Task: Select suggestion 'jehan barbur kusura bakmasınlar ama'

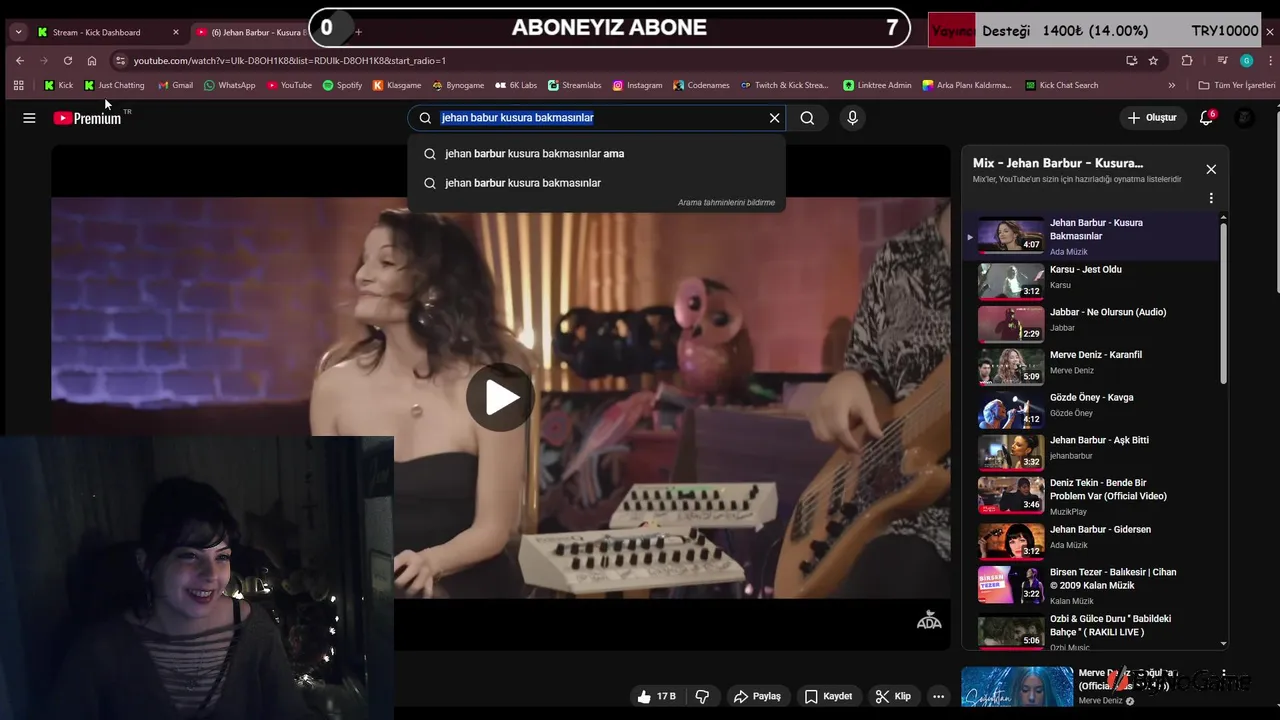Action: 597,154
